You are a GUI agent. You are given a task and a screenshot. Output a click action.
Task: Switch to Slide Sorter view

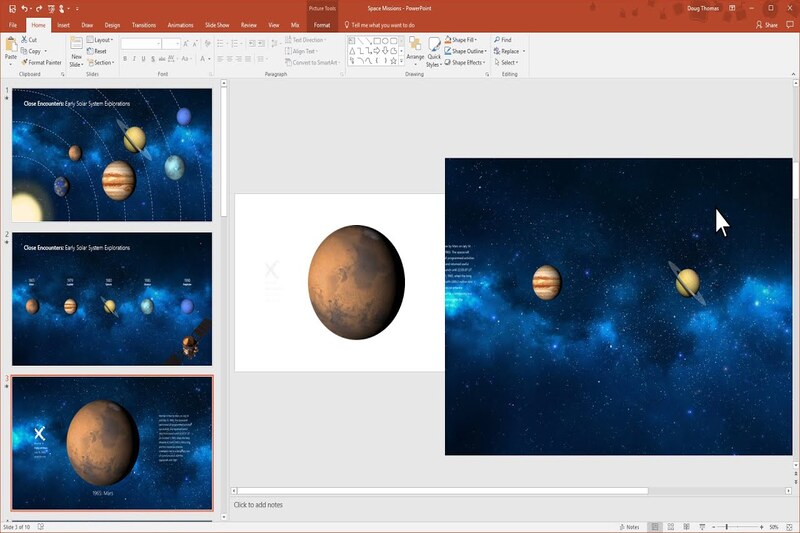(x=669, y=527)
